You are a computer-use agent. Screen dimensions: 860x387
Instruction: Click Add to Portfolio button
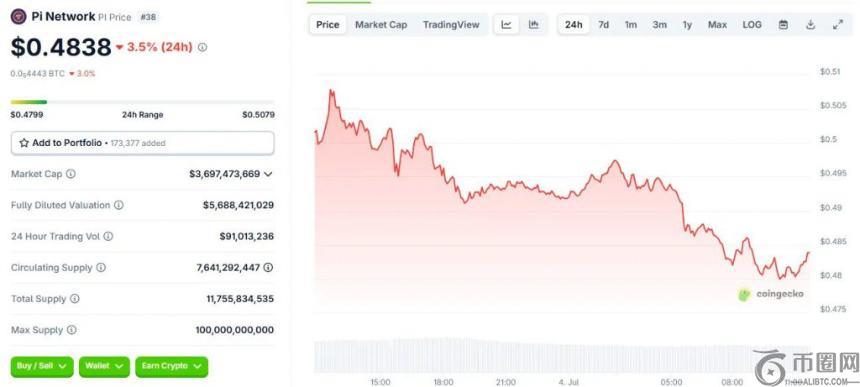(x=143, y=143)
